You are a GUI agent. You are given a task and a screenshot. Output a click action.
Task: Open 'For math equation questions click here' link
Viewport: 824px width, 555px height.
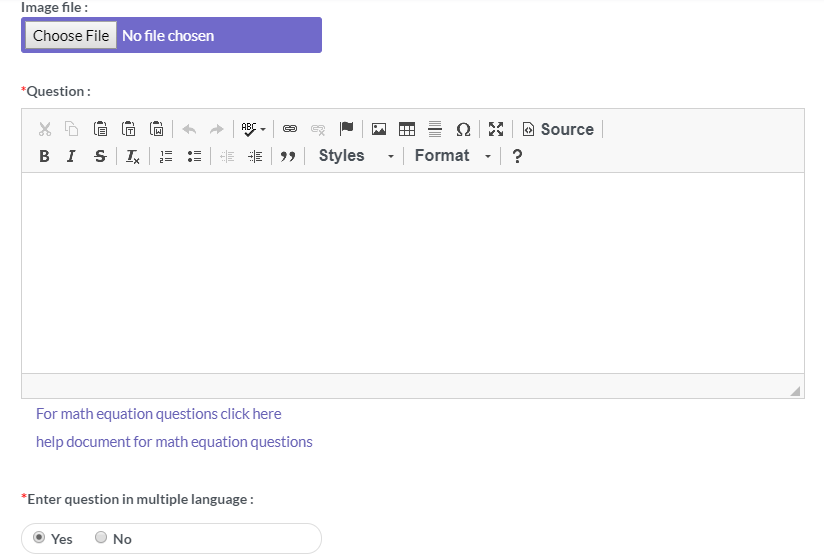click(x=159, y=414)
